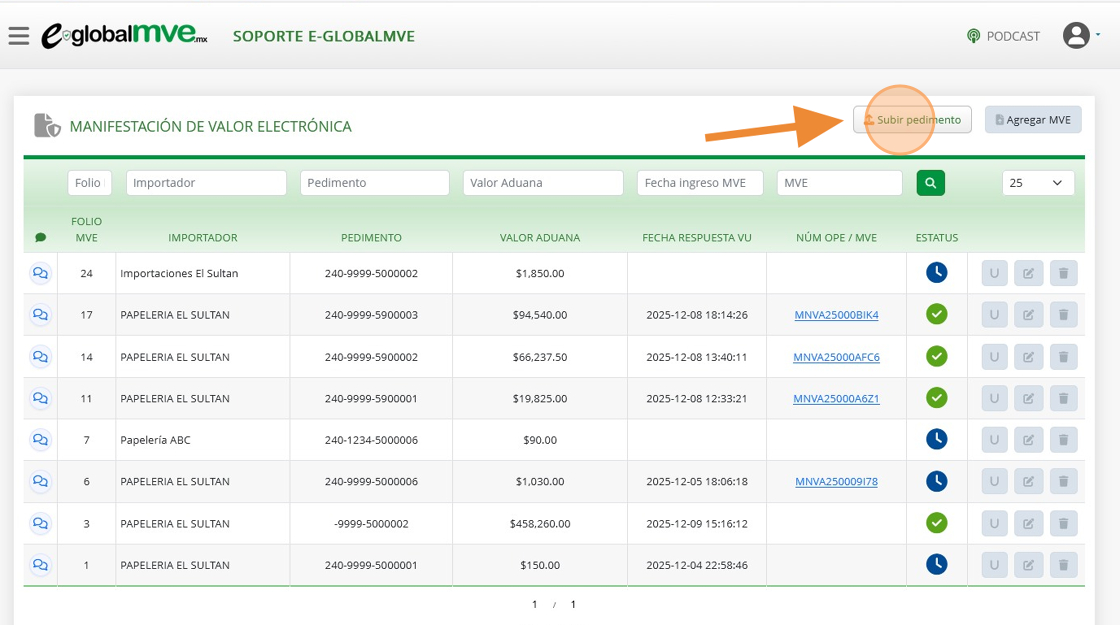The image size is (1120, 625).
Task: Click the U button for folio 17
Action: click(x=994, y=314)
